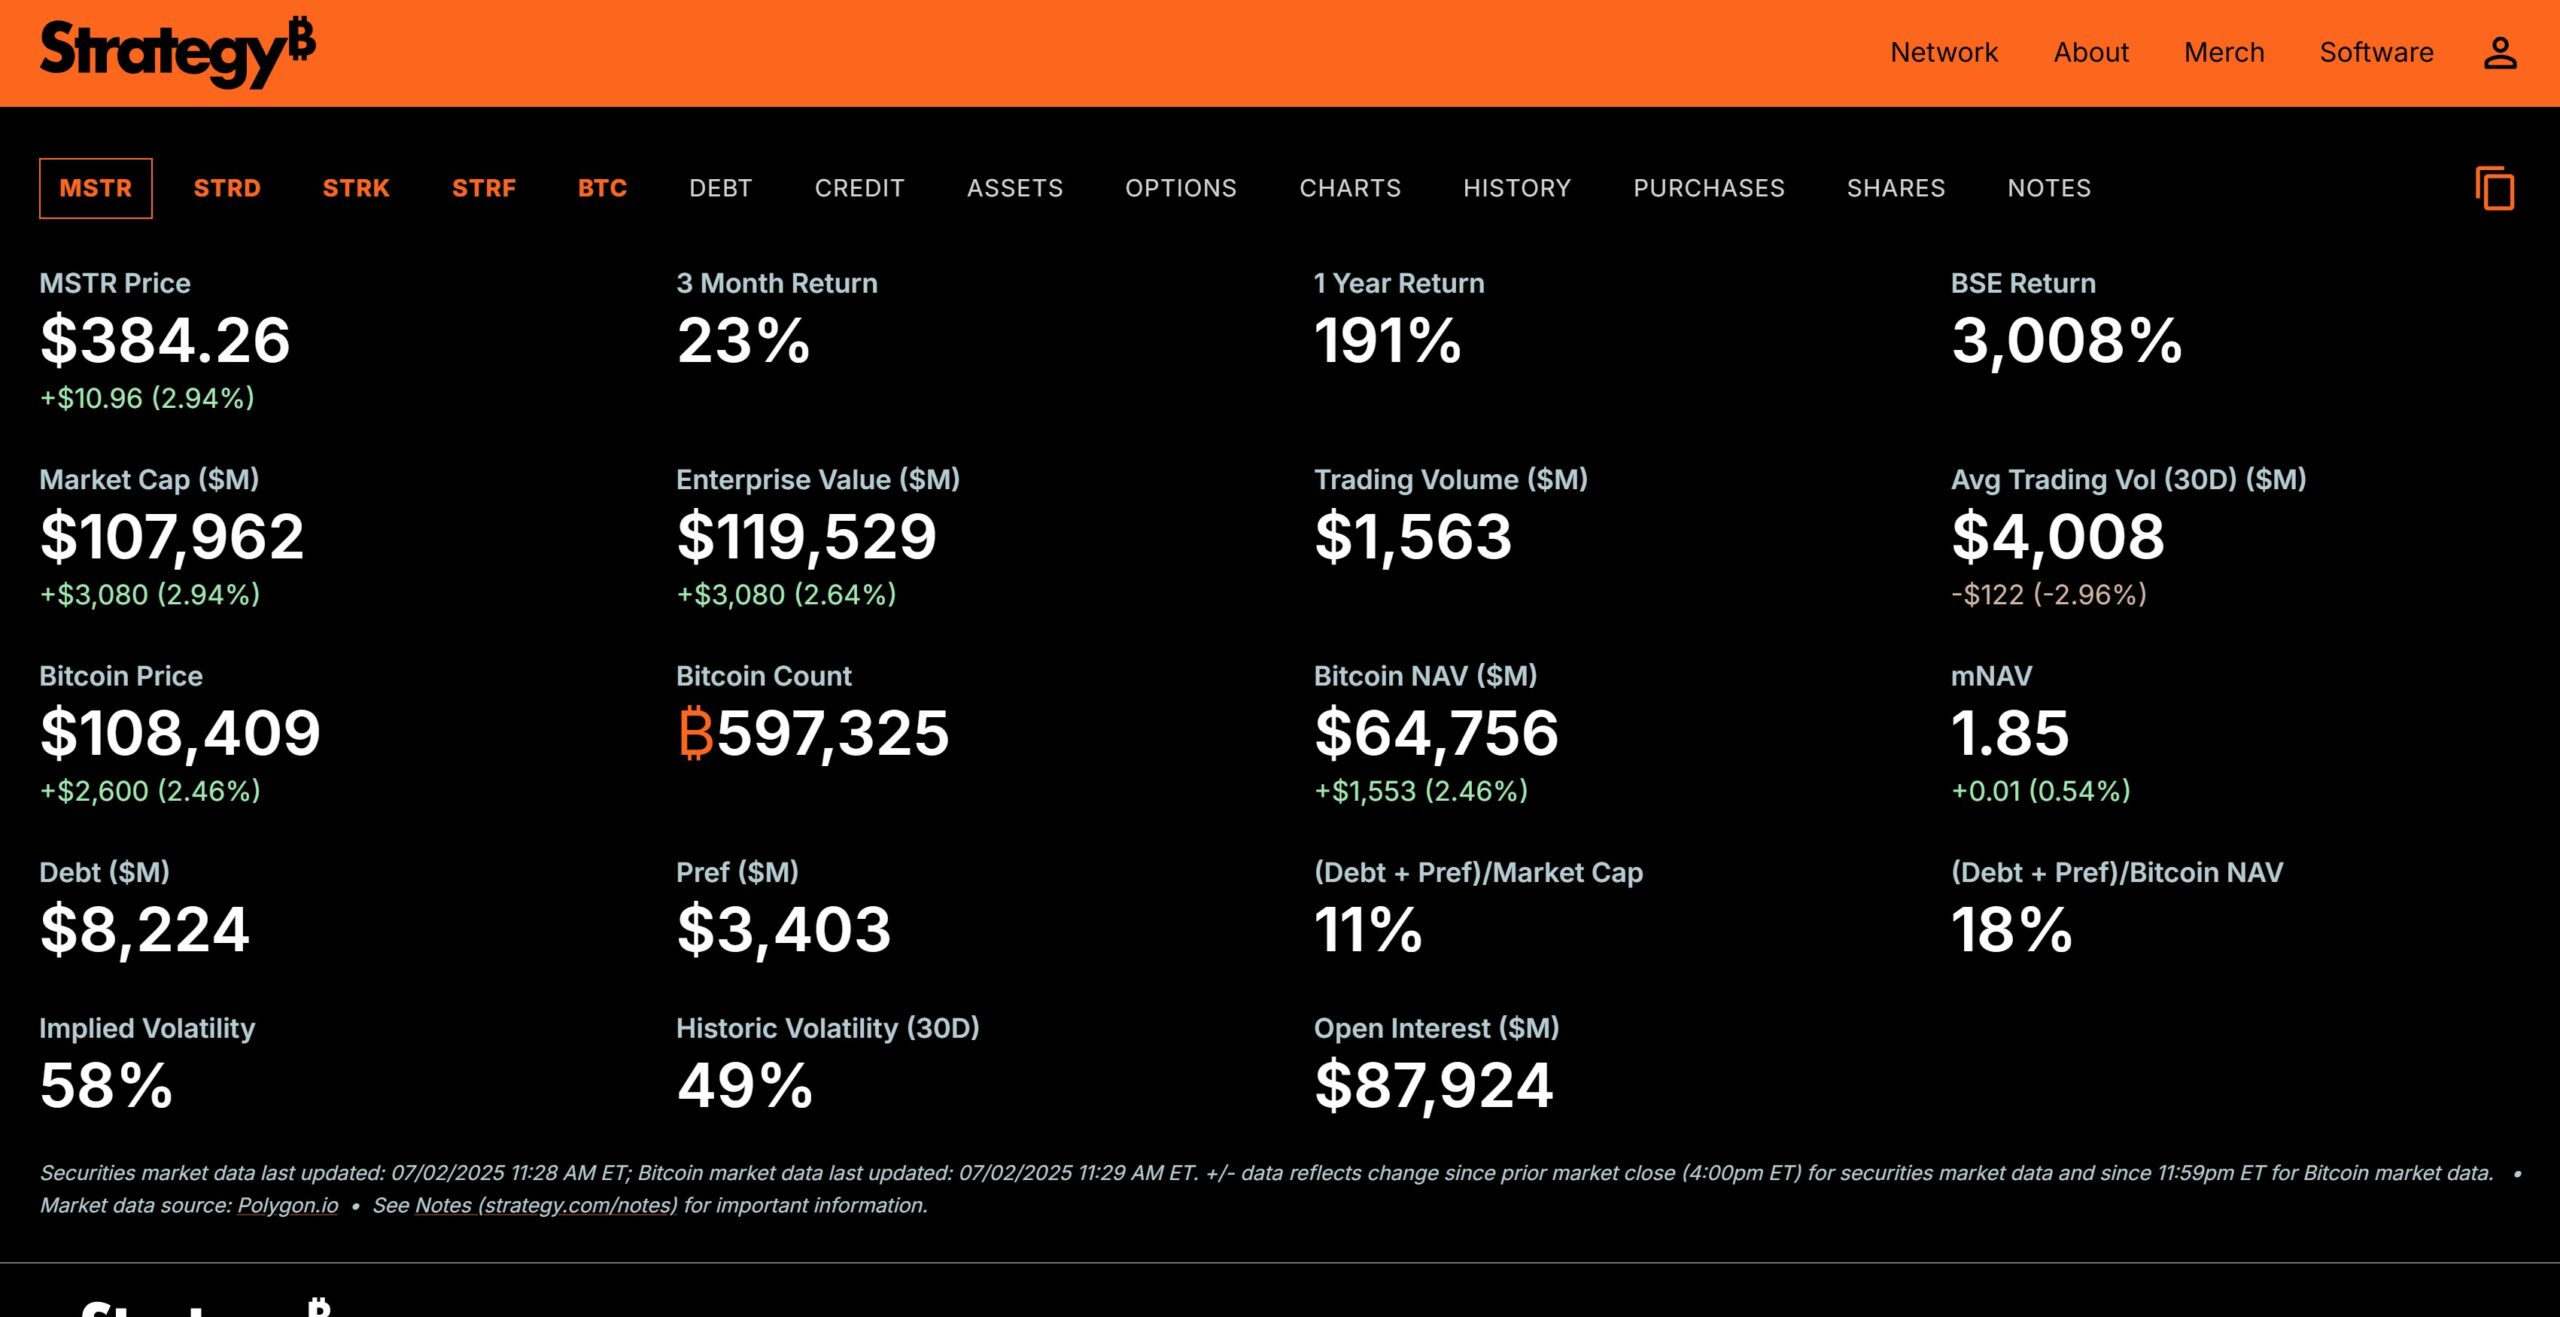Click the Market Cap change +$3,080 (2.94%)
The width and height of the screenshot is (2560, 1317).
click(150, 595)
